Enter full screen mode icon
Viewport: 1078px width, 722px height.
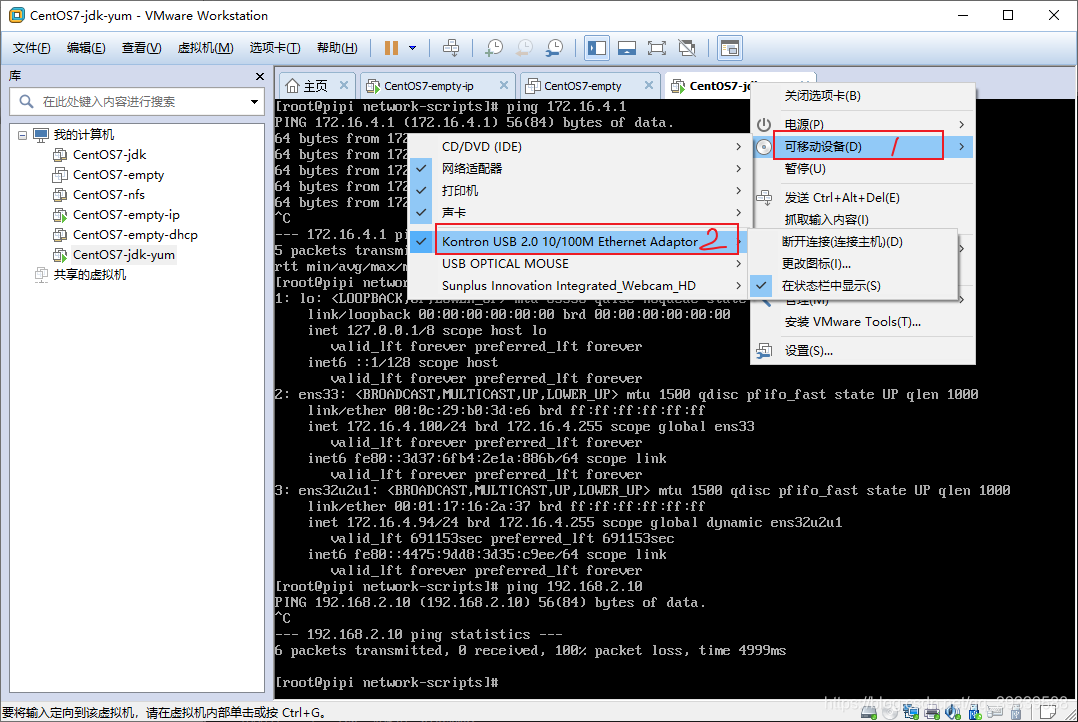click(x=657, y=47)
